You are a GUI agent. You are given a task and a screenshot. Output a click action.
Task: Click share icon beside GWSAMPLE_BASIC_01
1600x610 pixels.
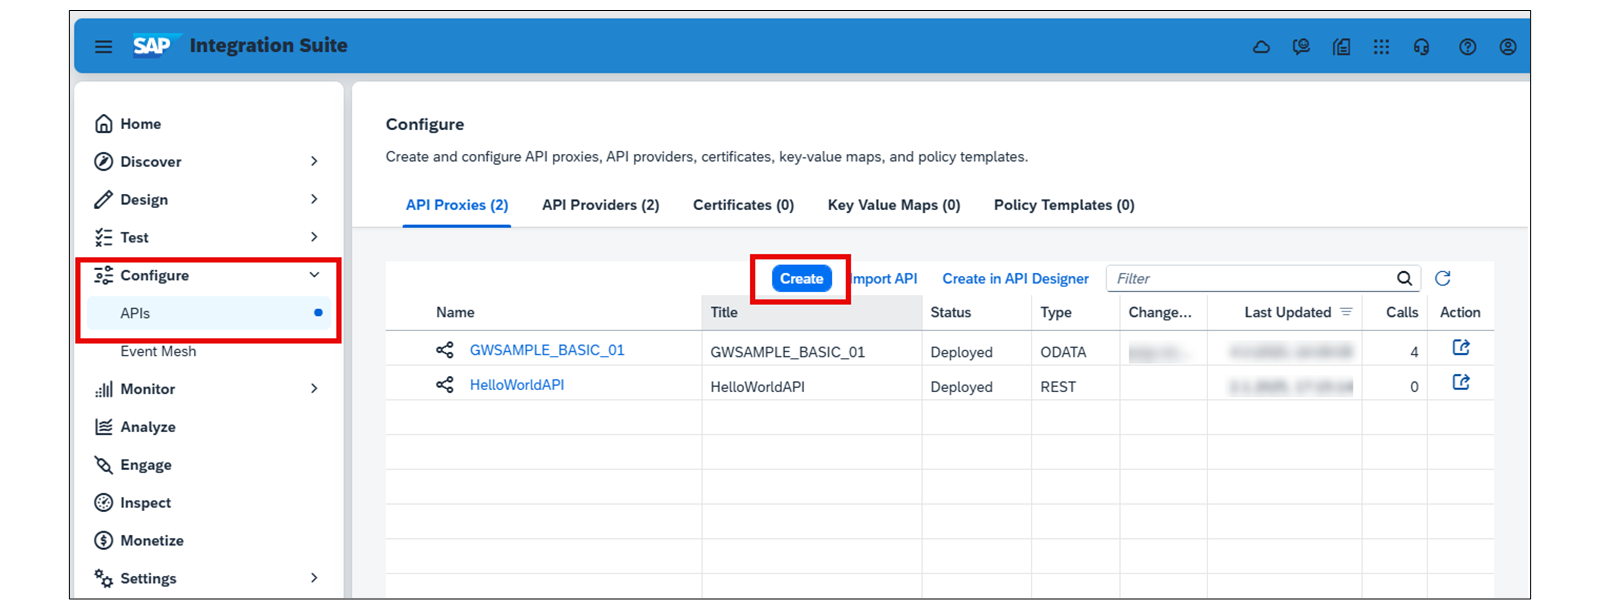445,350
